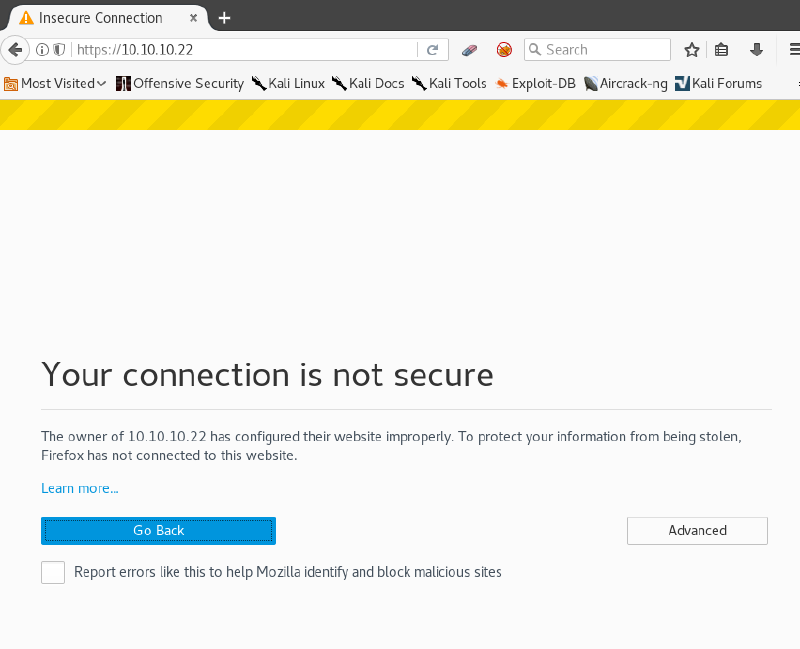This screenshot has height=649, width=800.
Task: Open the NoScript extension icon
Action: coord(503,49)
